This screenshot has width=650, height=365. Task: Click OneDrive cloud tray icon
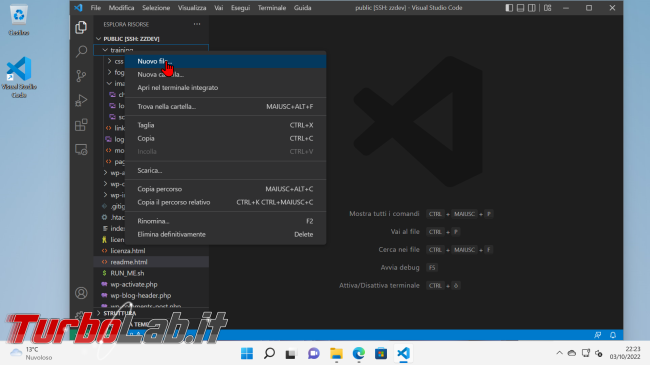pos(572,353)
